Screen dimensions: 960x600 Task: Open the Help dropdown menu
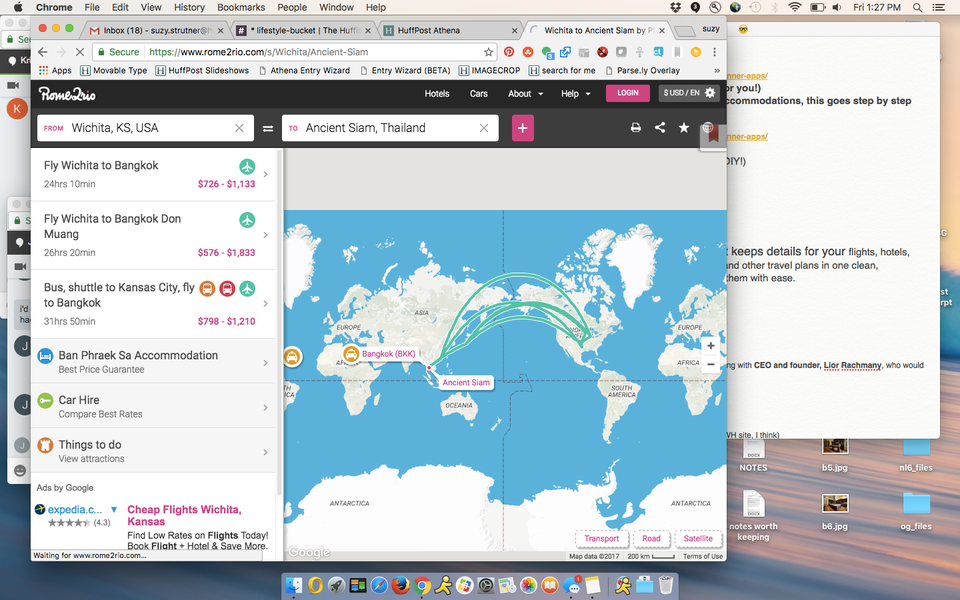[576, 94]
